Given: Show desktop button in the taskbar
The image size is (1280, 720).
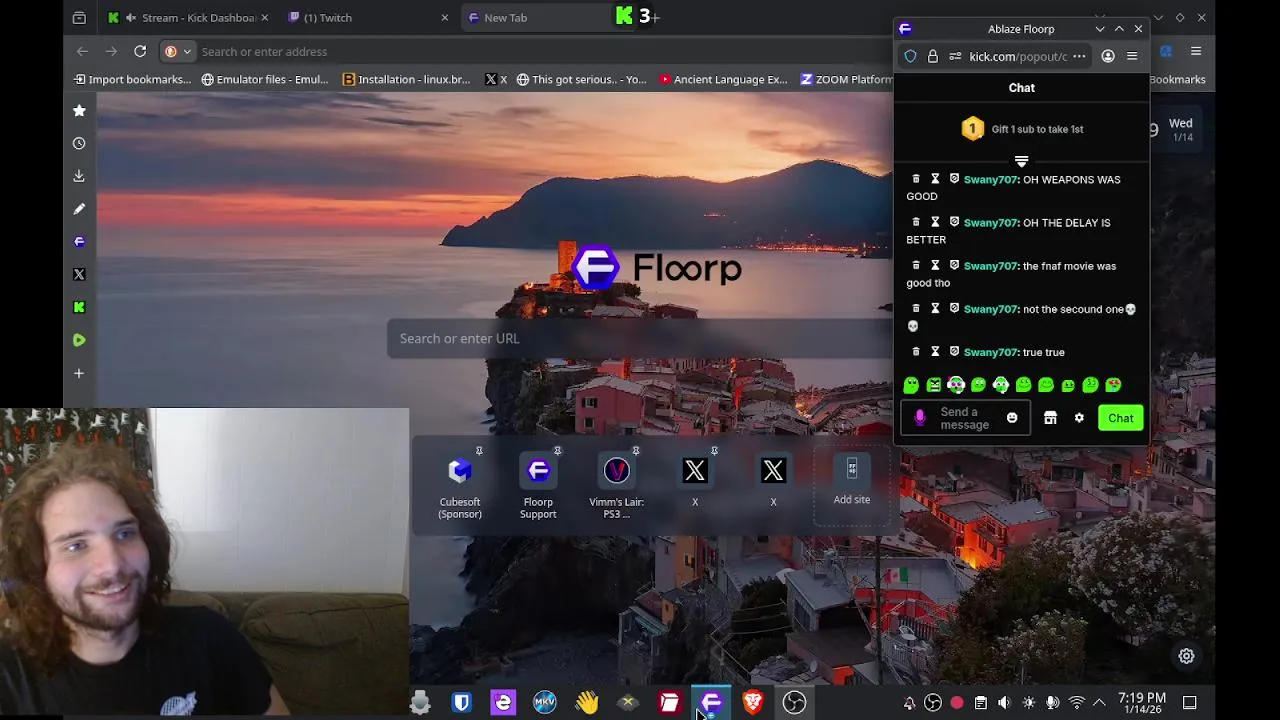Looking at the screenshot, I should tap(1190, 703).
